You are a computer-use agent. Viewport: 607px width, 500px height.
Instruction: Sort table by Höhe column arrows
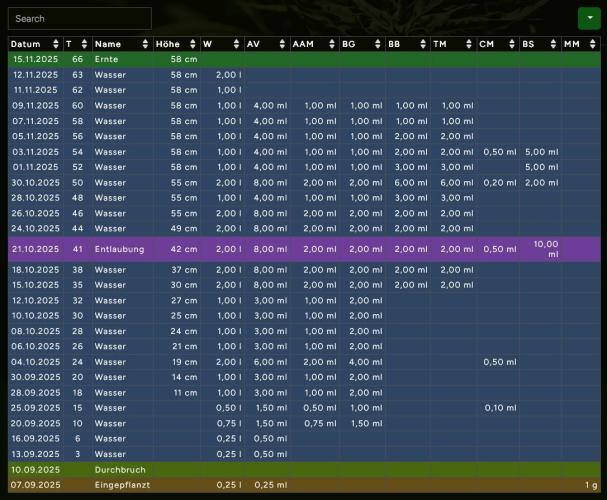click(x=190, y=44)
